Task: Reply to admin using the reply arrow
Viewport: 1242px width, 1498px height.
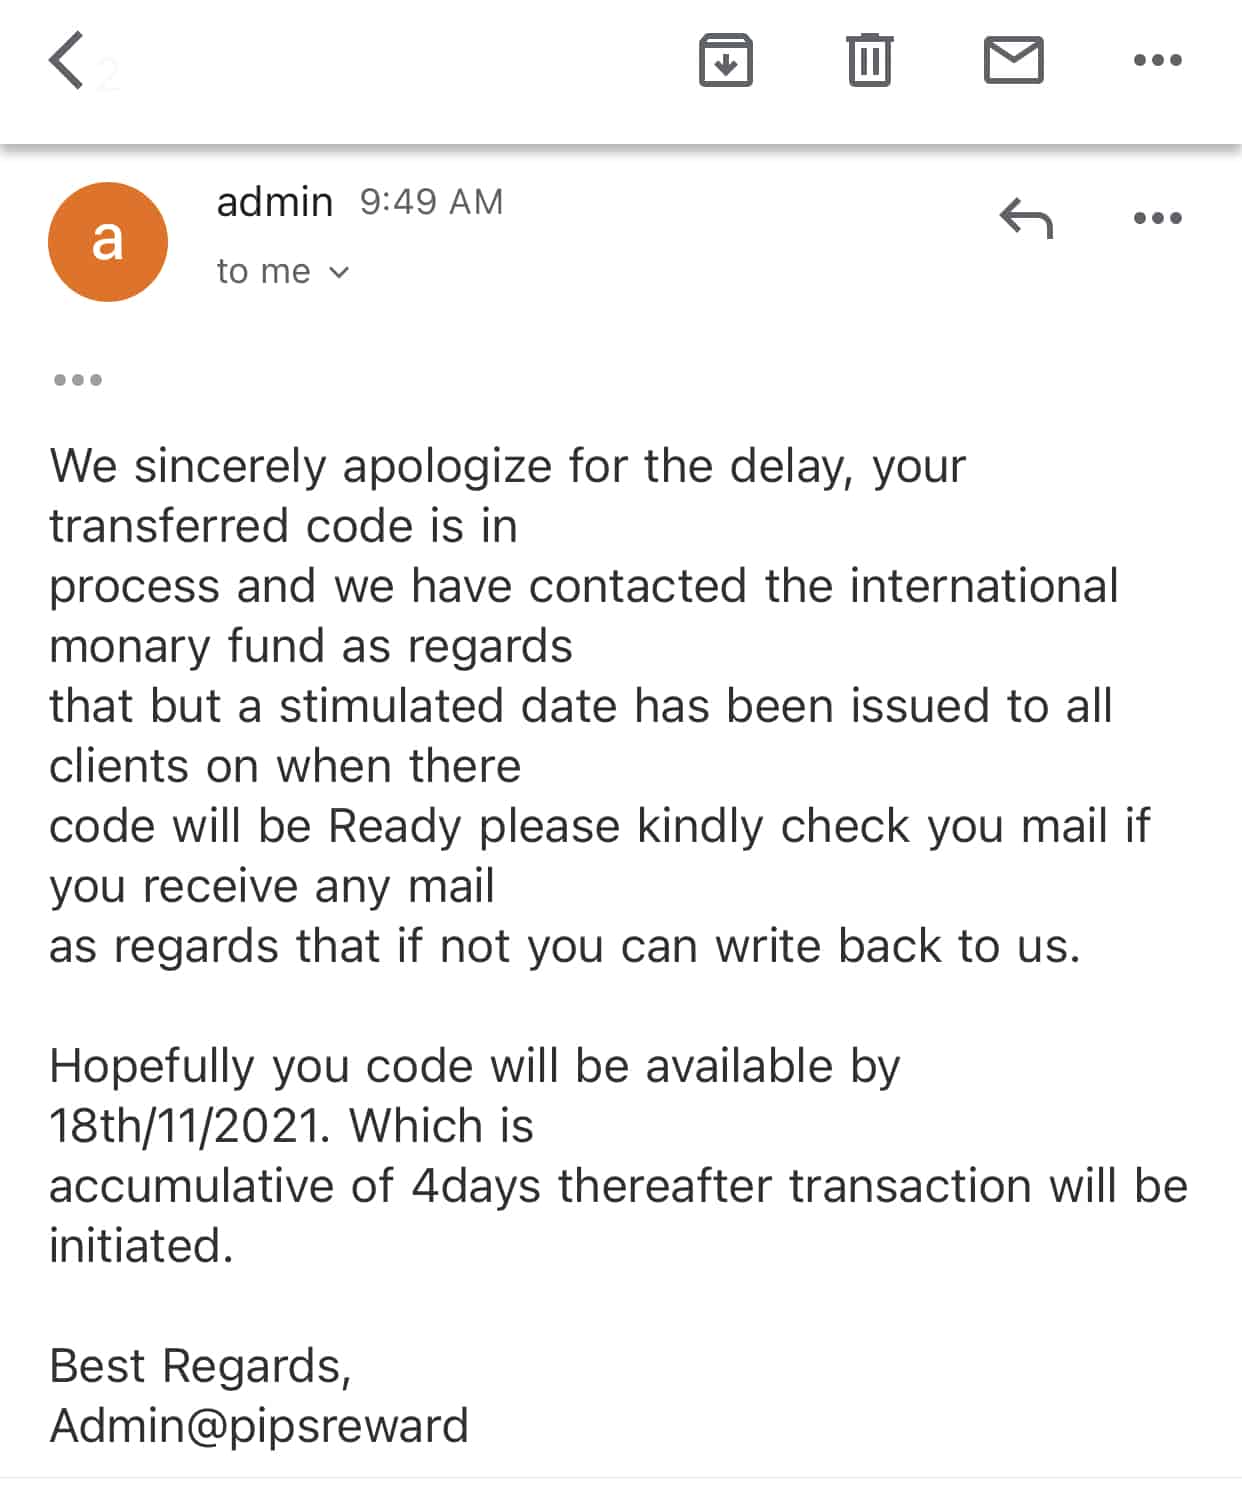Action: (1026, 217)
